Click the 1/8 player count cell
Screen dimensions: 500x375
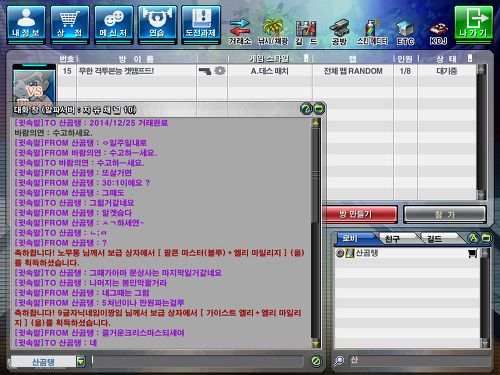click(x=405, y=71)
